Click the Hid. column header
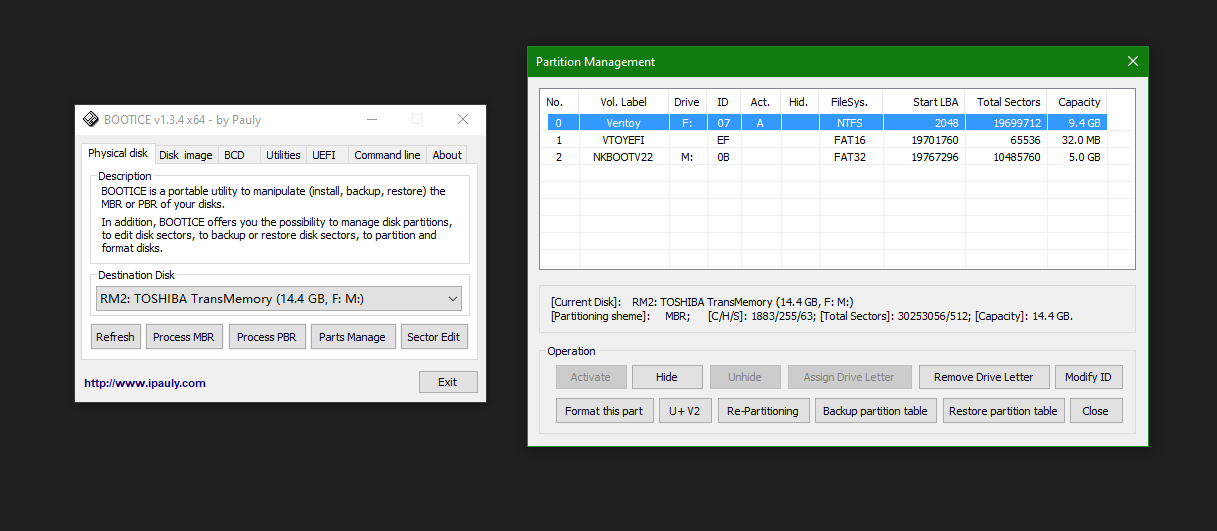This screenshot has width=1217, height=531. (798, 102)
